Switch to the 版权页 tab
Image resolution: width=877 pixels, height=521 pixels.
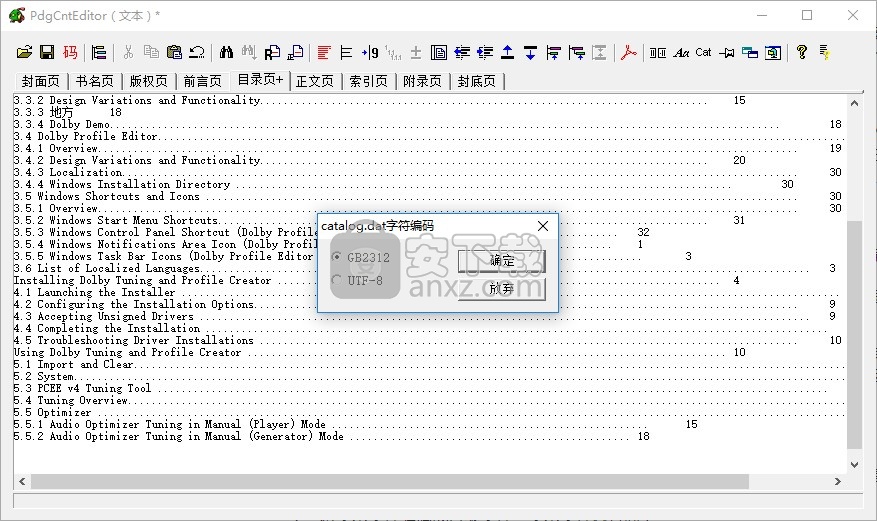coord(148,82)
